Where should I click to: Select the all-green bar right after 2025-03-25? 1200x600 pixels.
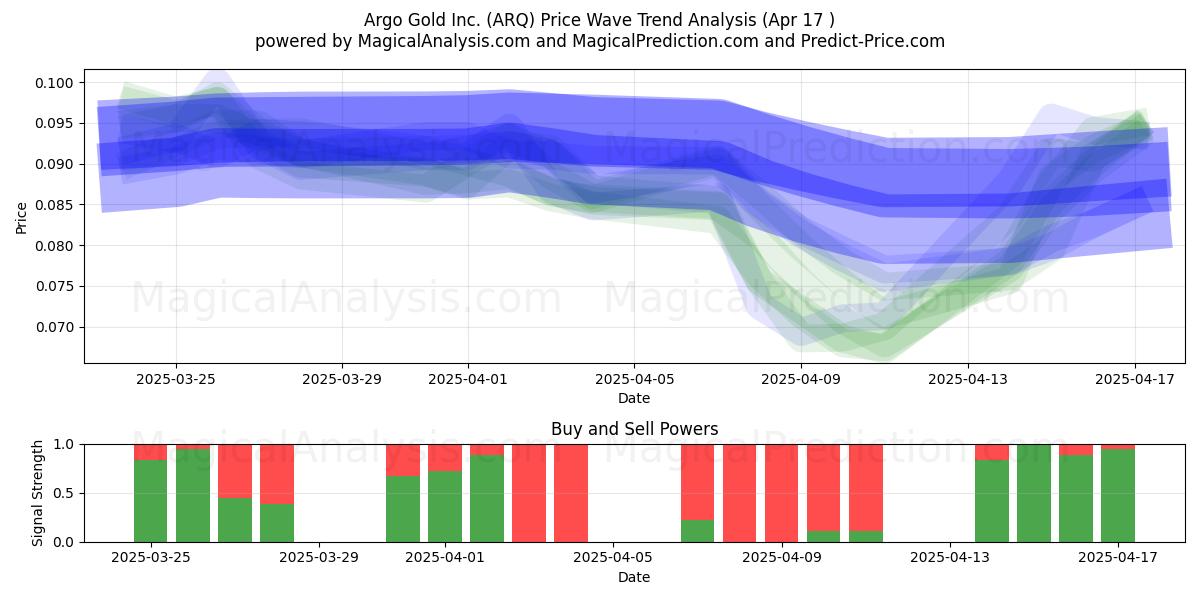click(x=192, y=495)
